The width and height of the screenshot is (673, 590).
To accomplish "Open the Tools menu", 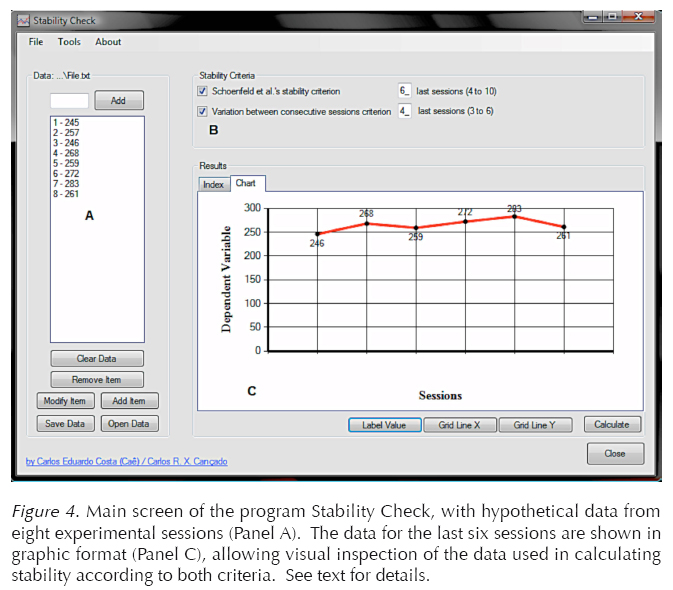I will click(x=69, y=42).
